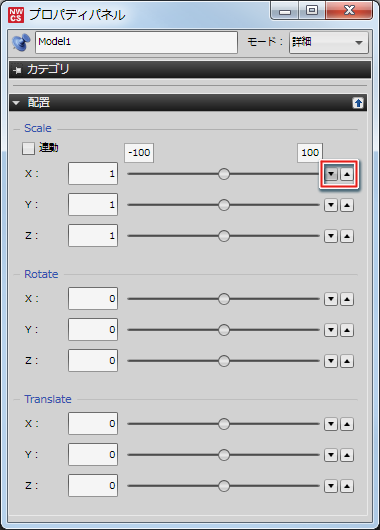Decrease Rotate Z with the down arrow

(x=331, y=361)
